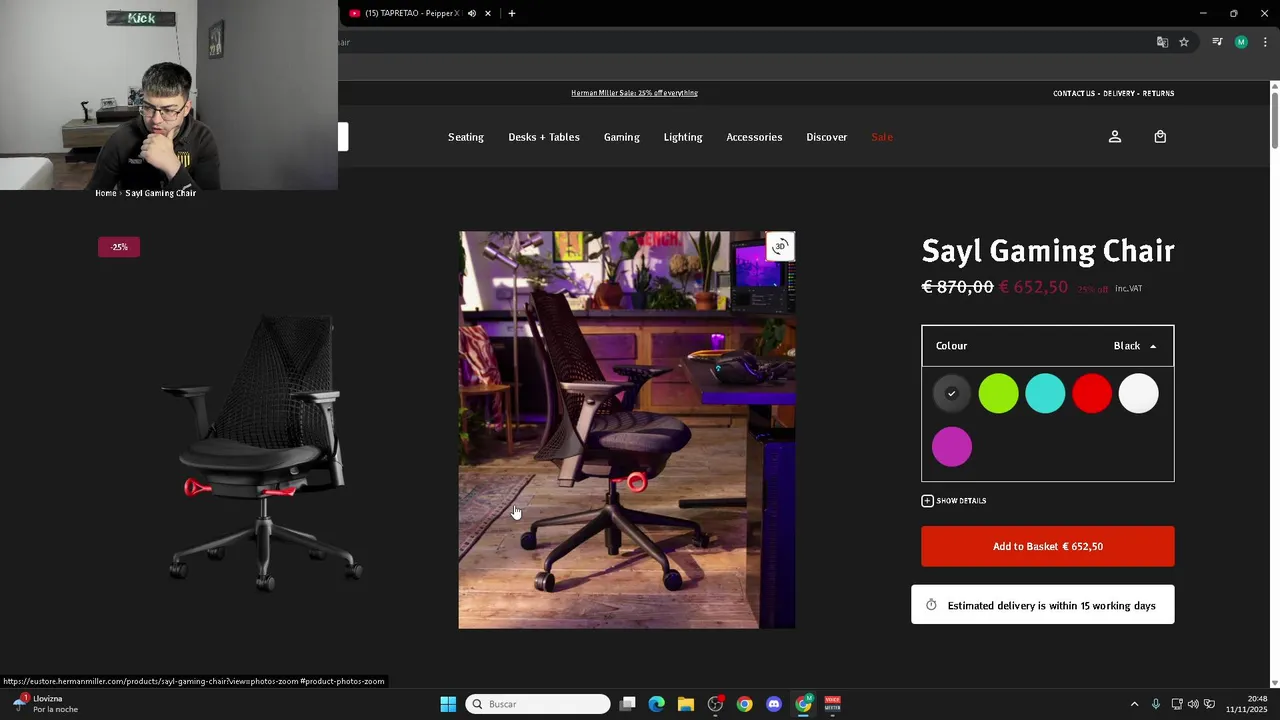The width and height of the screenshot is (1280, 720).
Task: Click the estimated delivery 15 working days notice
Action: 1042,605
